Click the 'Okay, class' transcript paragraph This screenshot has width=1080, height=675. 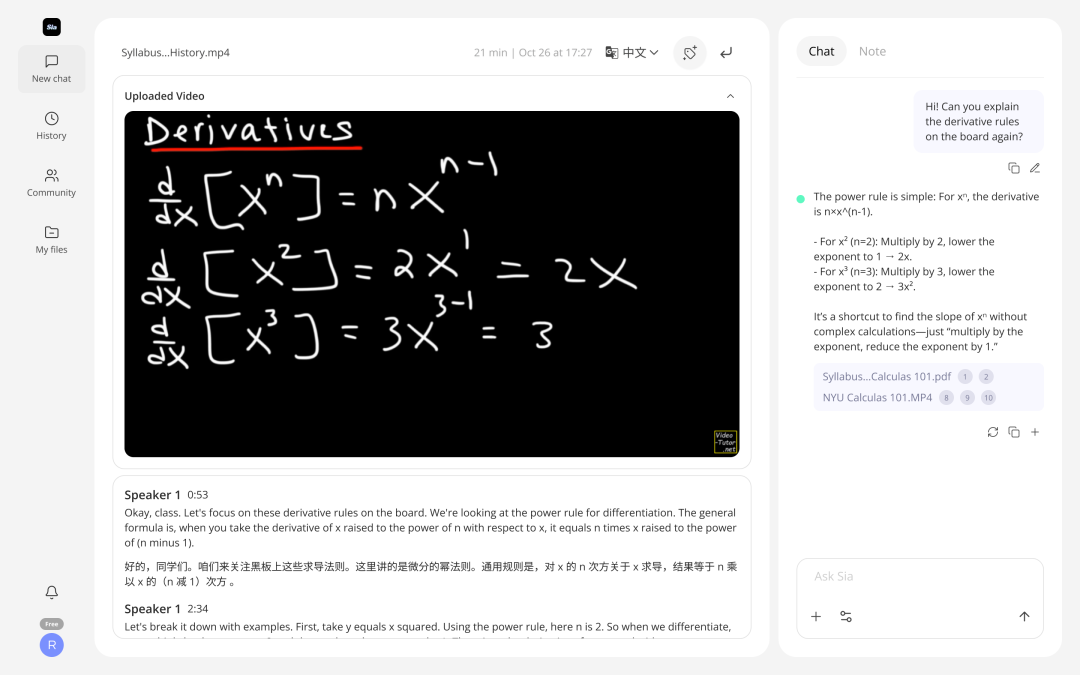(x=430, y=528)
